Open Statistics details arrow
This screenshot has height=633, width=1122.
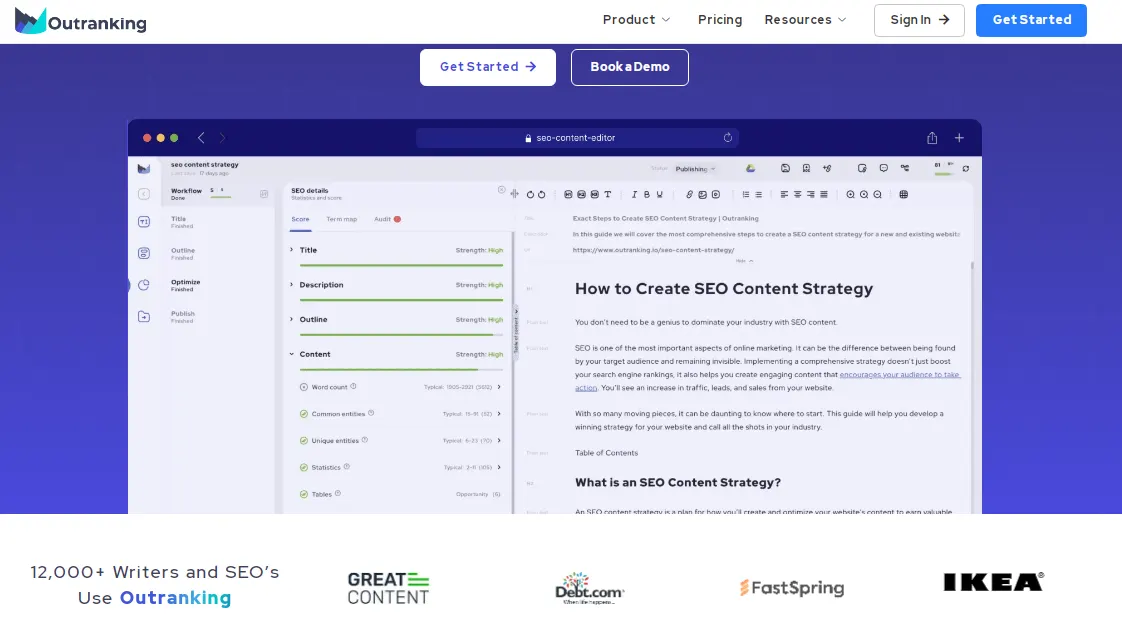tap(499, 467)
